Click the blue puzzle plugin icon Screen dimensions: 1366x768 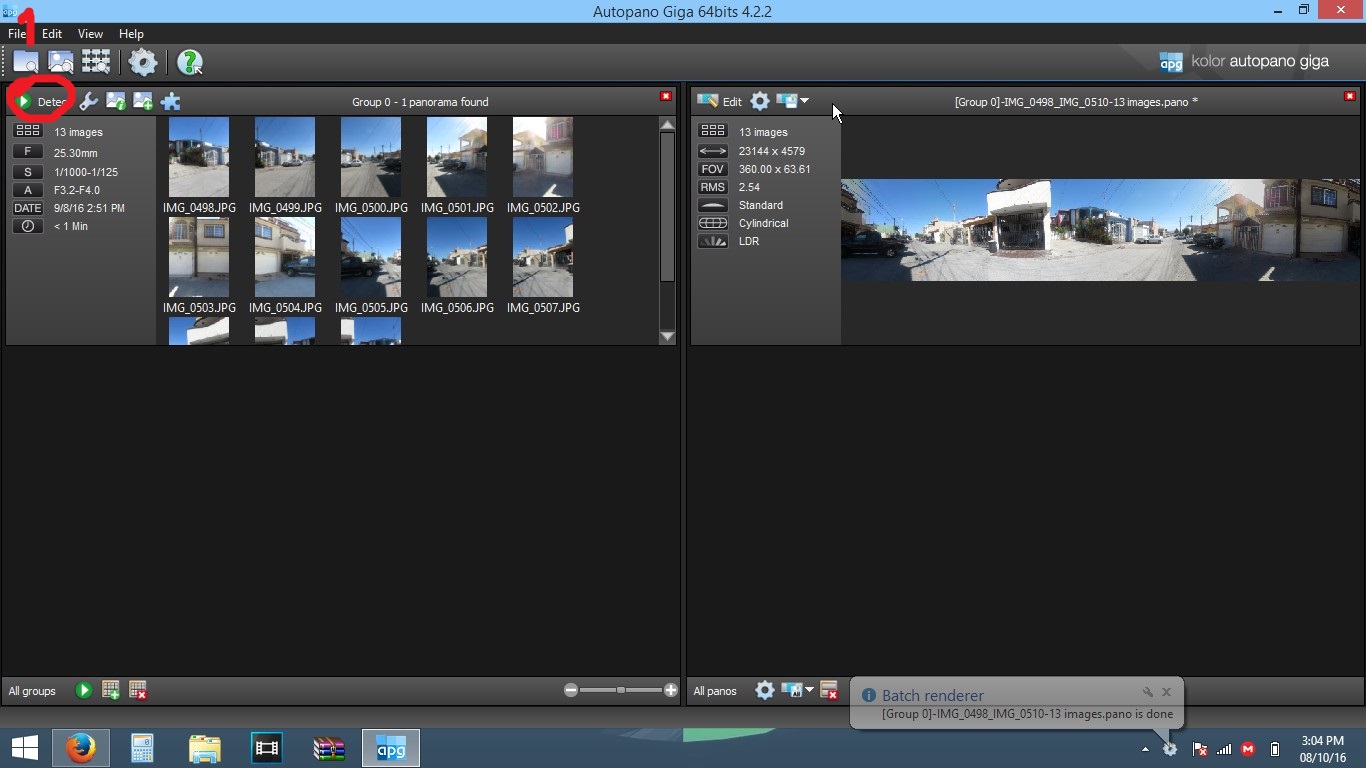pyautogui.click(x=171, y=102)
